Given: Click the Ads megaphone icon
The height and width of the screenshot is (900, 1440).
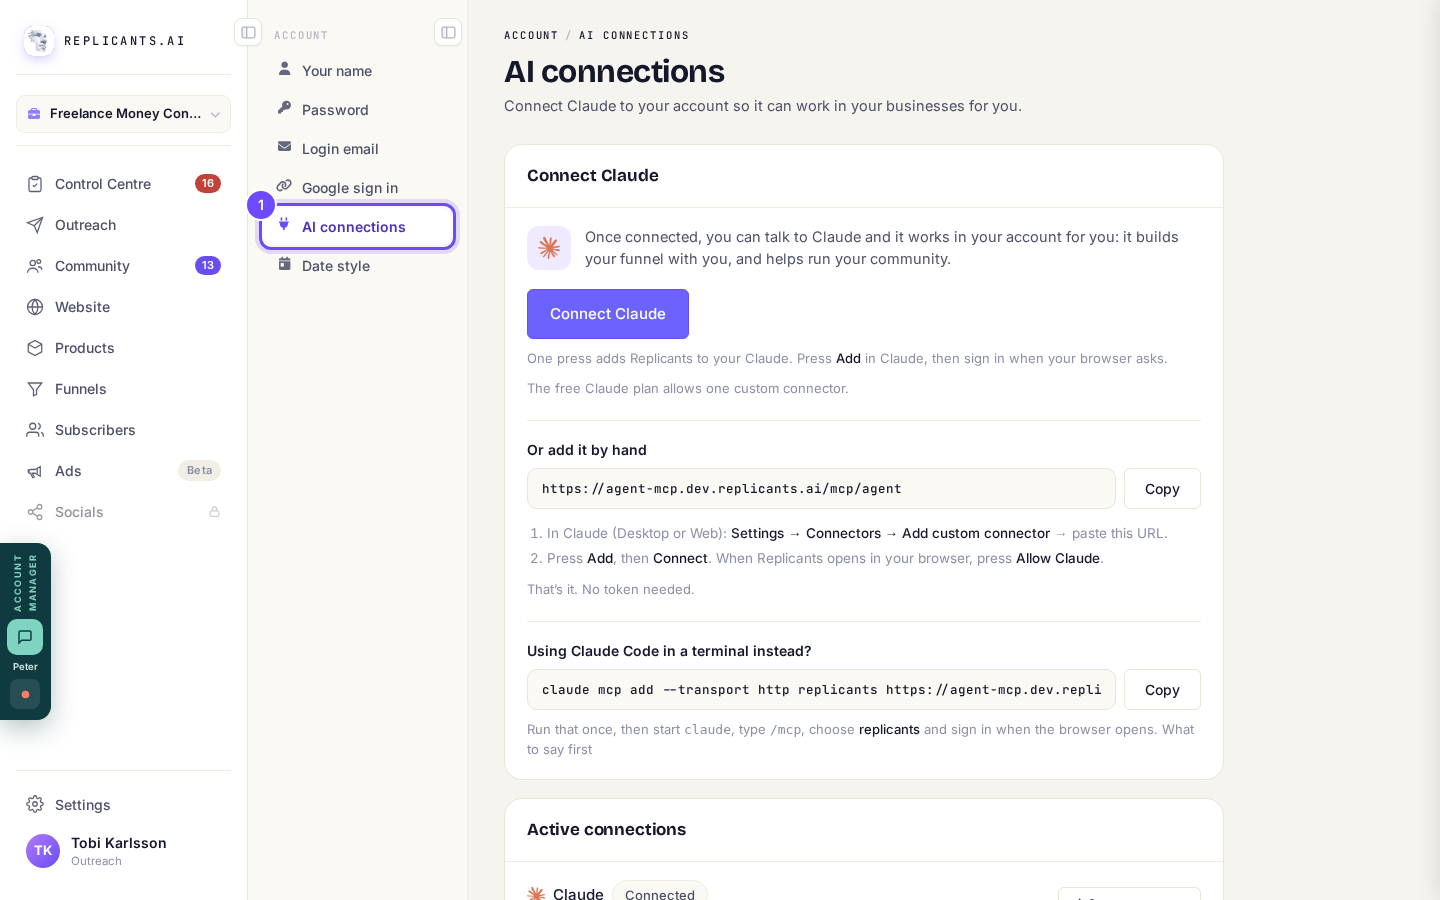Looking at the screenshot, I should [35, 471].
